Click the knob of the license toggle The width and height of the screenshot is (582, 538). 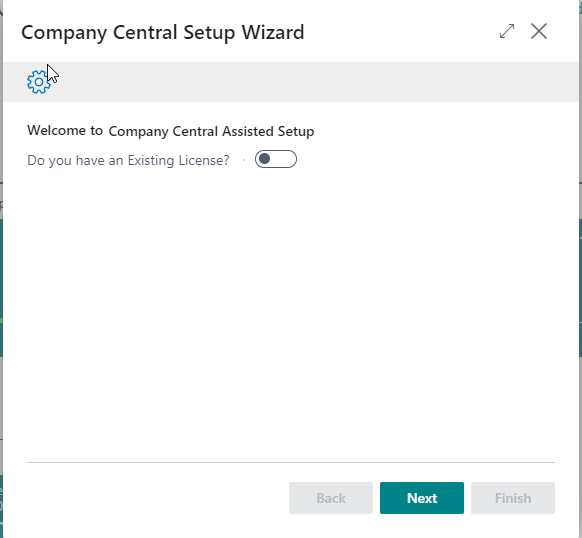point(265,159)
